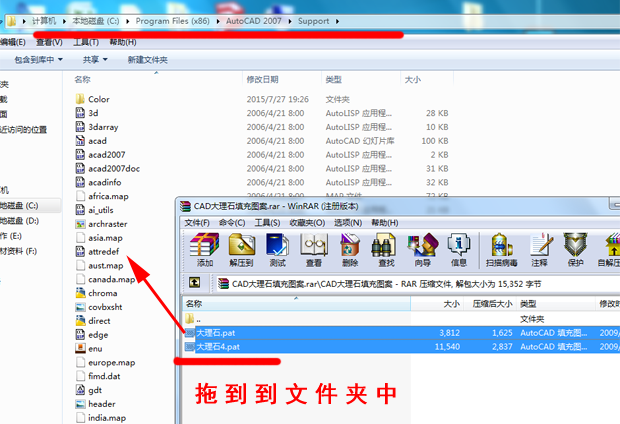Viewport: 620px width, 424px height.
Task: Sort Explorer files by 修改日期 column
Action: [282, 80]
